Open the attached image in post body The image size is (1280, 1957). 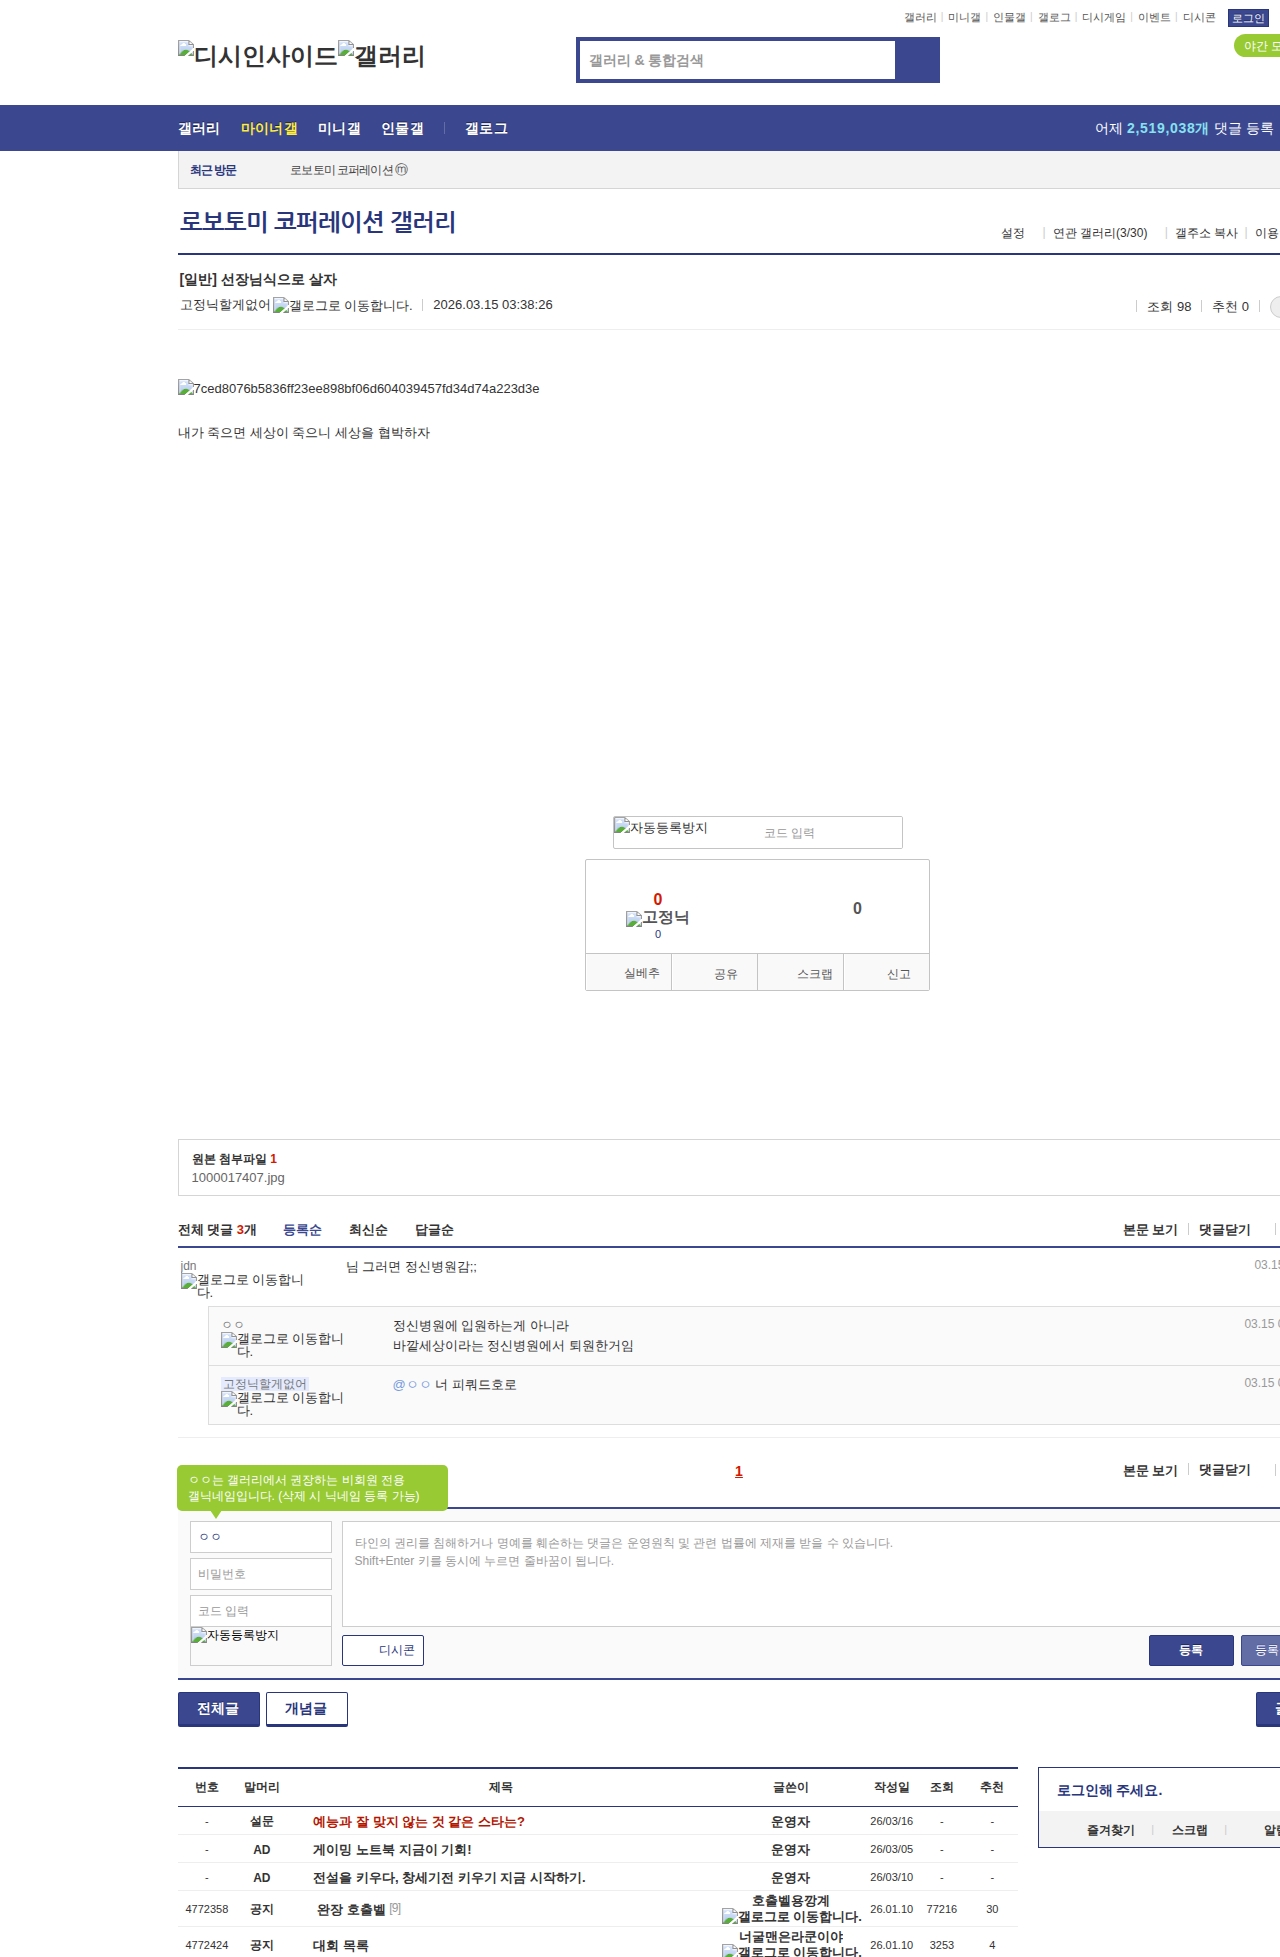tap(358, 389)
